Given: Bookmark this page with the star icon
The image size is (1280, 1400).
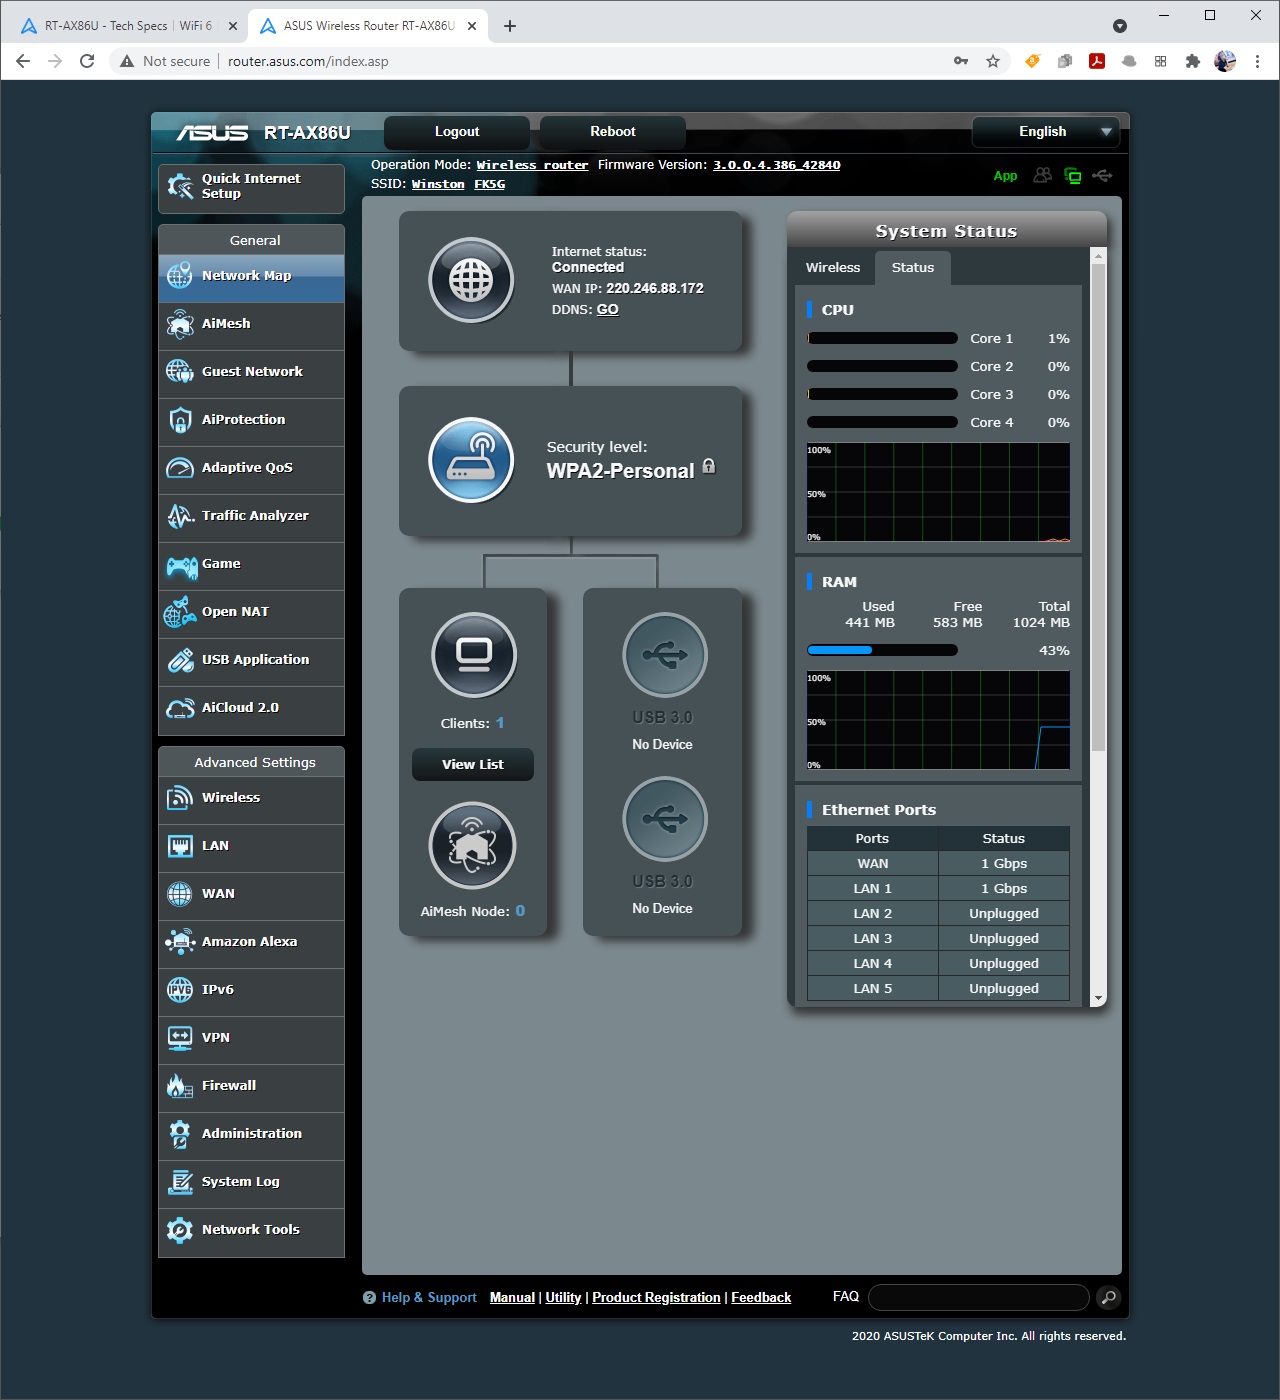Looking at the screenshot, I should tap(993, 61).
